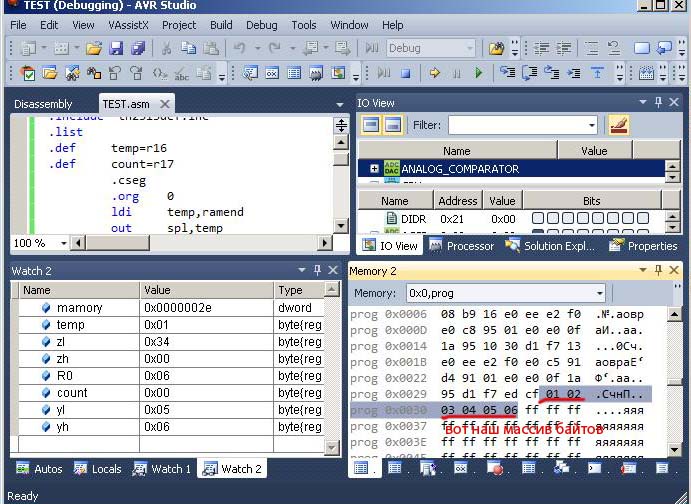This screenshot has width=691, height=504.
Task: Click the Open File folder icon
Action: (94, 48)
